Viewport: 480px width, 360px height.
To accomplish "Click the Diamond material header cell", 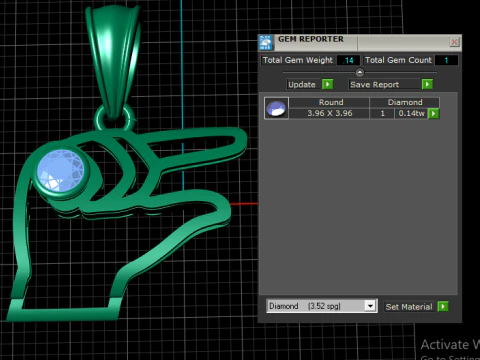I will tap(405, 102).
